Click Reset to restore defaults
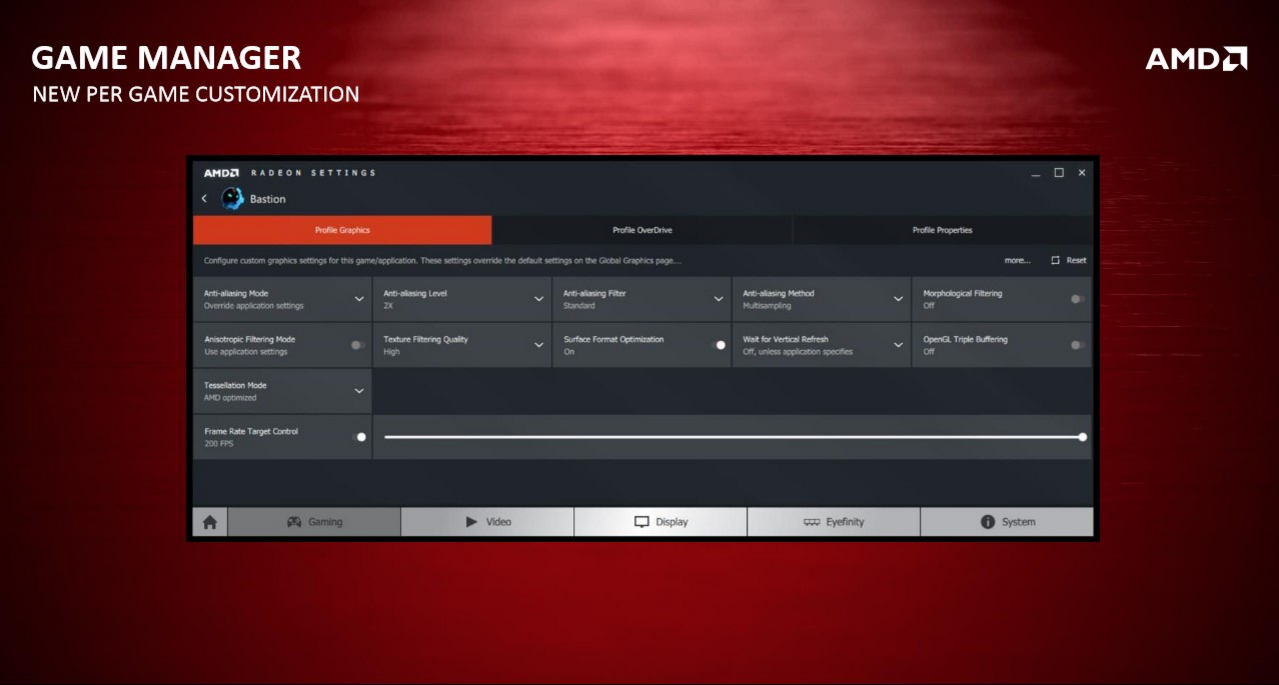This screenshot has height=685, width=1279. point(1076,260)
